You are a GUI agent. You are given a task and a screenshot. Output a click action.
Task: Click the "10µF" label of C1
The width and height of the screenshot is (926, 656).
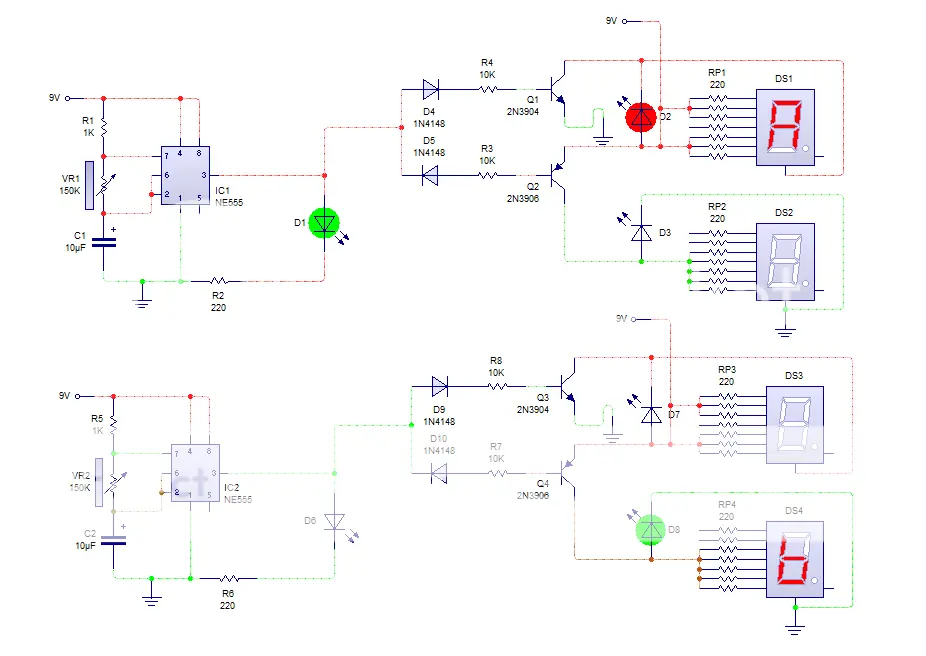[76, 248]
